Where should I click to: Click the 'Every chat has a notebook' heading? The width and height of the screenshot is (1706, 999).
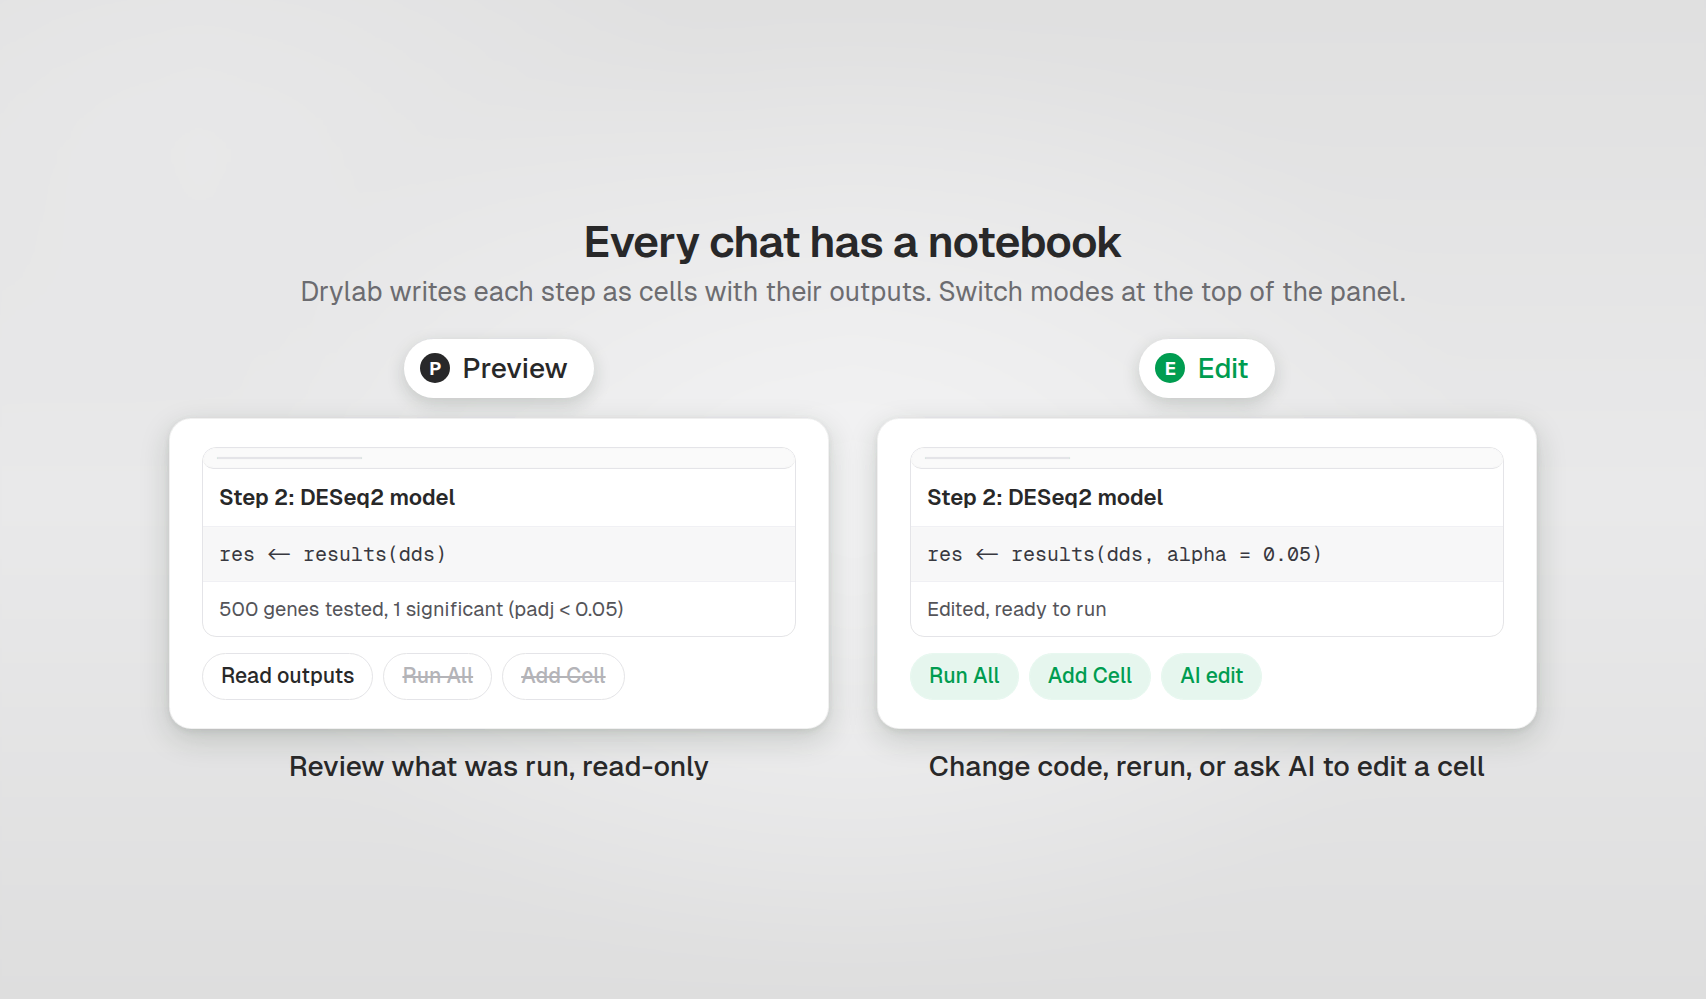[x=853, y=242]
